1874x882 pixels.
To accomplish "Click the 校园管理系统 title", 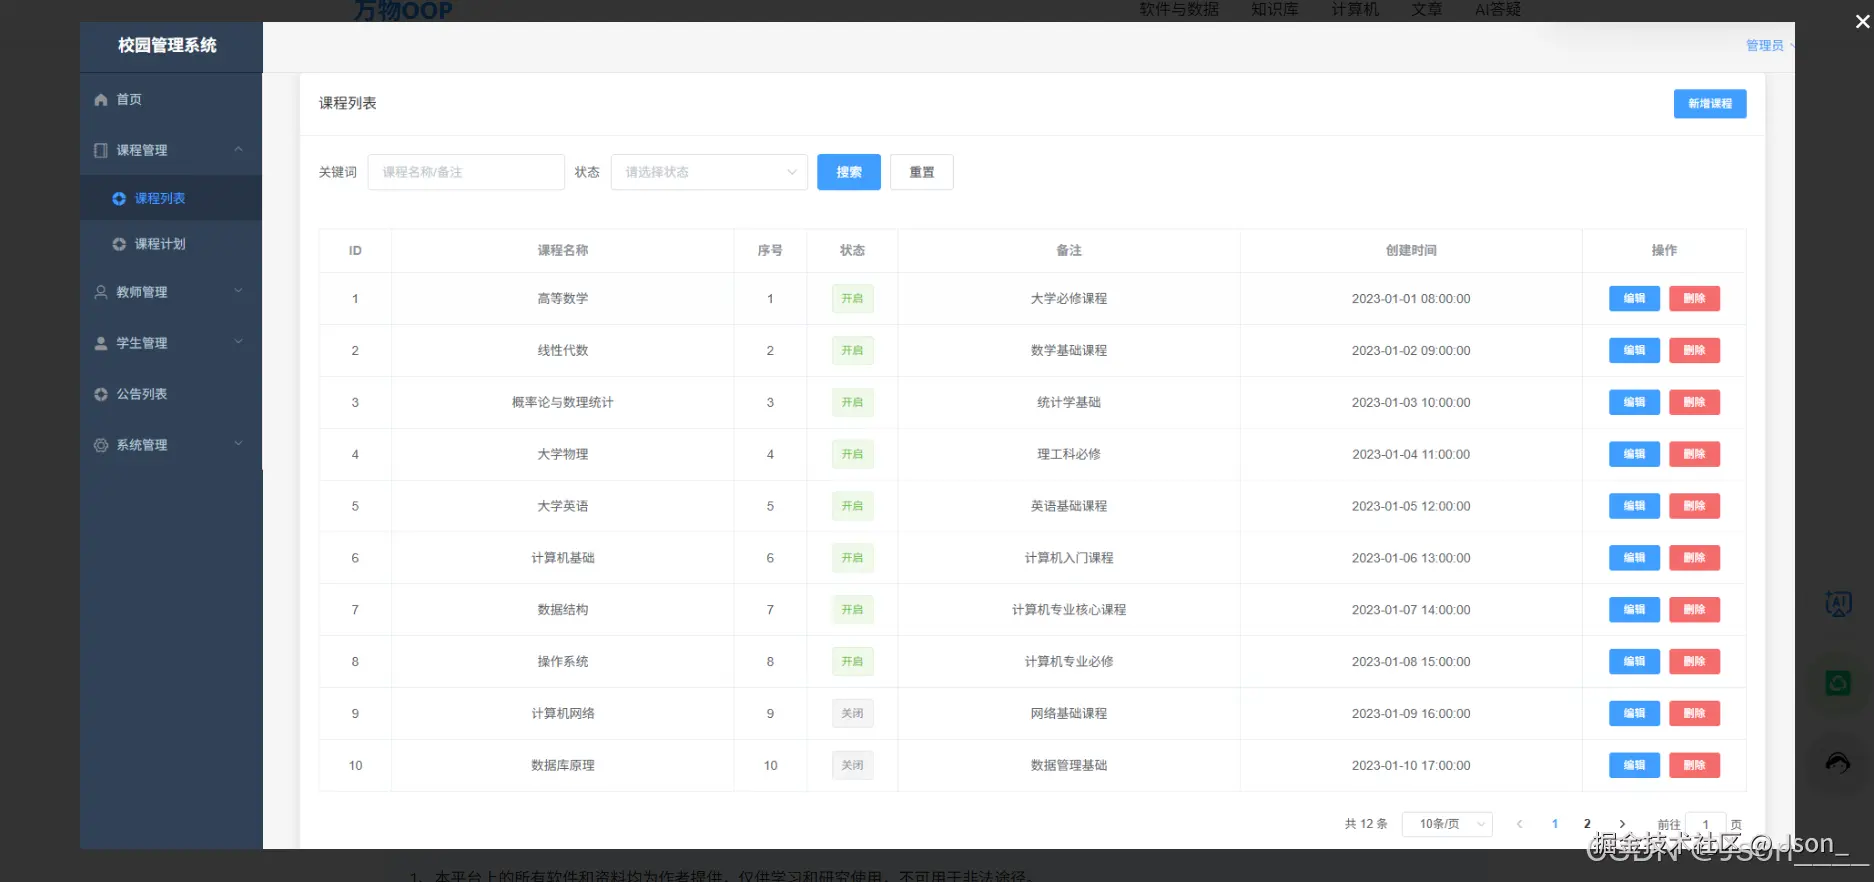I will 167,45.
